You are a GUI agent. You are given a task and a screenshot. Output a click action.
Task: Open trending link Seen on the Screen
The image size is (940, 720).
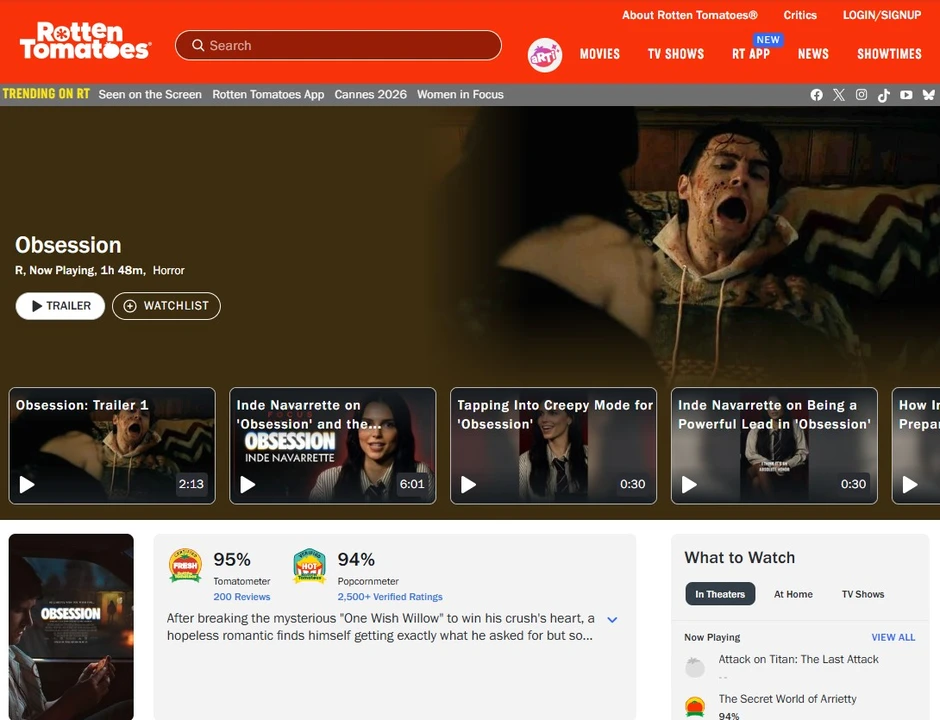click(x=150, y=95)
